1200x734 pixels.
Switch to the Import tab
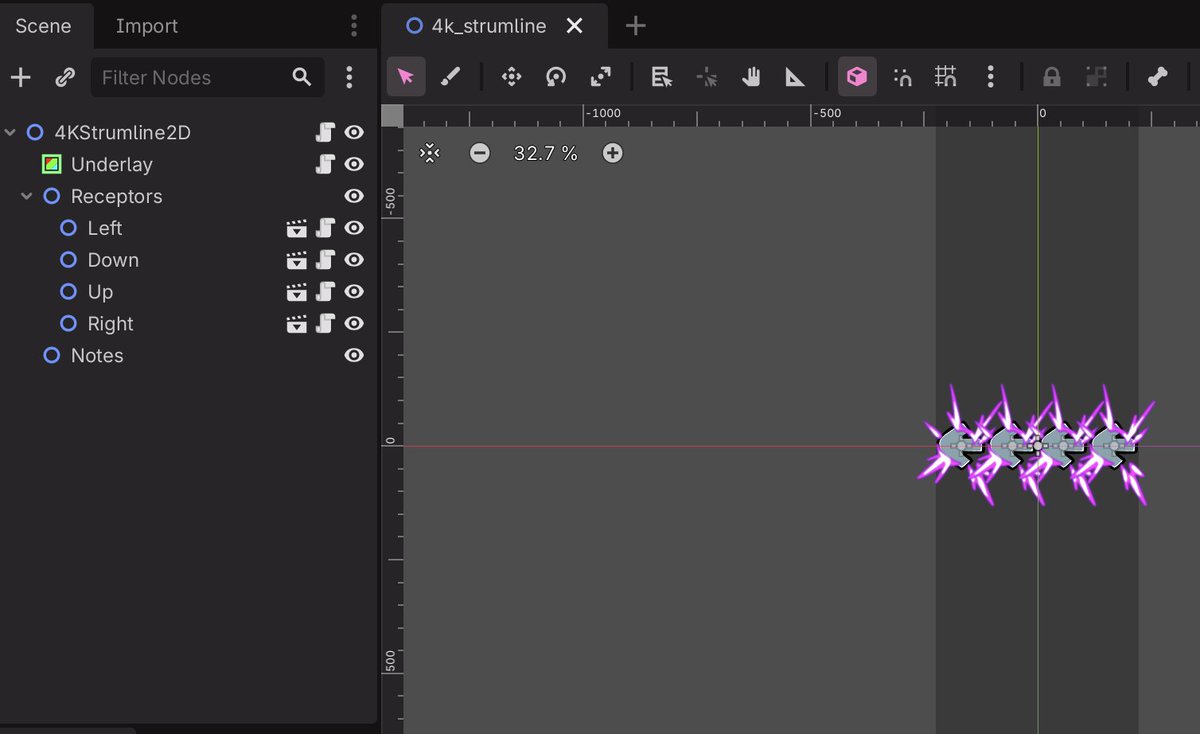[147, 26]
